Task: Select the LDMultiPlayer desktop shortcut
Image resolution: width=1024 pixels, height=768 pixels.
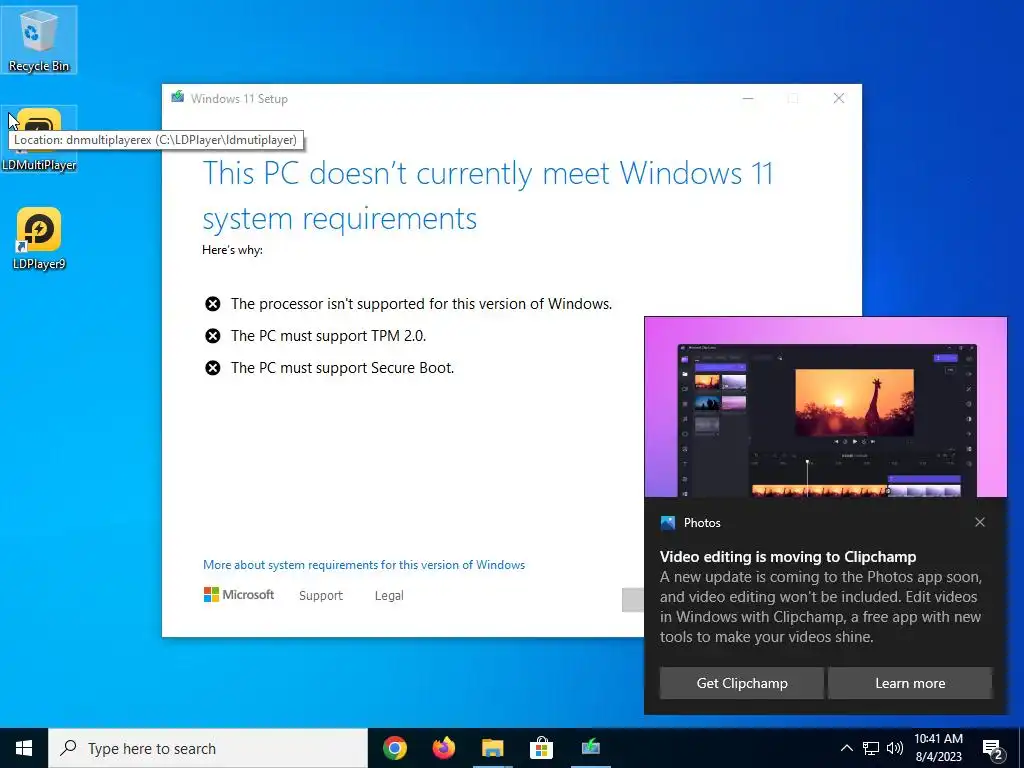Action: [39, 139]
